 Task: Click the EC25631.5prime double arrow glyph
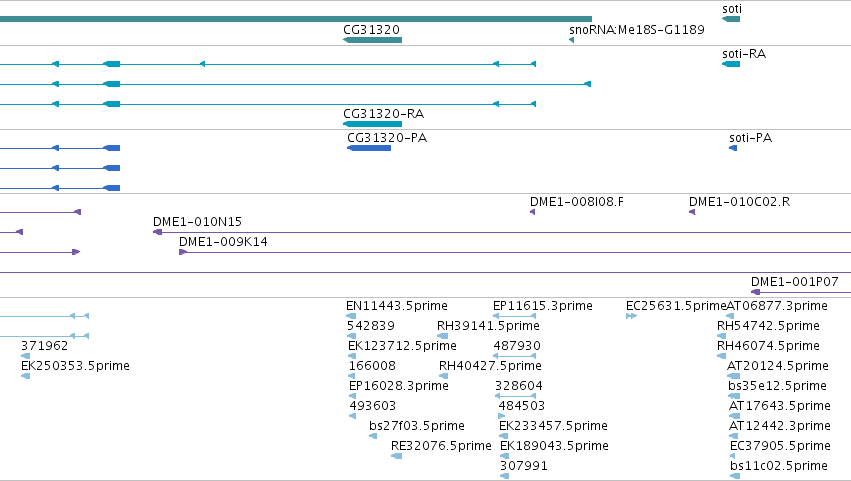pyautogui.click(x=631, y=316)
